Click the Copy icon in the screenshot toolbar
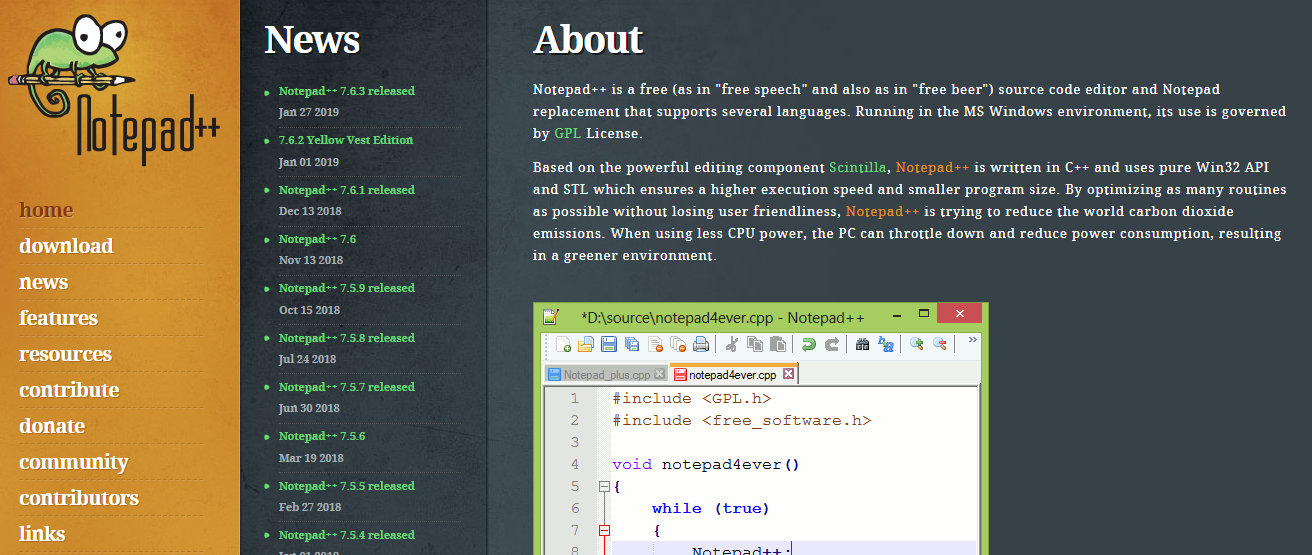1312x555 pixels. pyautogui.click(x=755, y=345)
